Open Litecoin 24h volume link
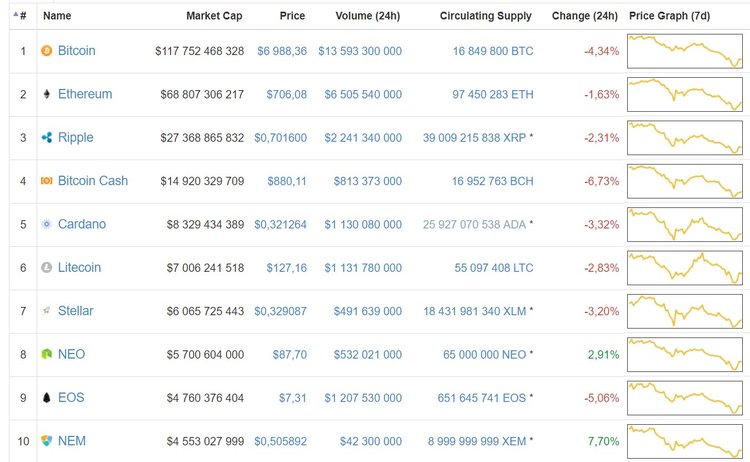Screen dimensions: 750x462 (x=363, y=268)
